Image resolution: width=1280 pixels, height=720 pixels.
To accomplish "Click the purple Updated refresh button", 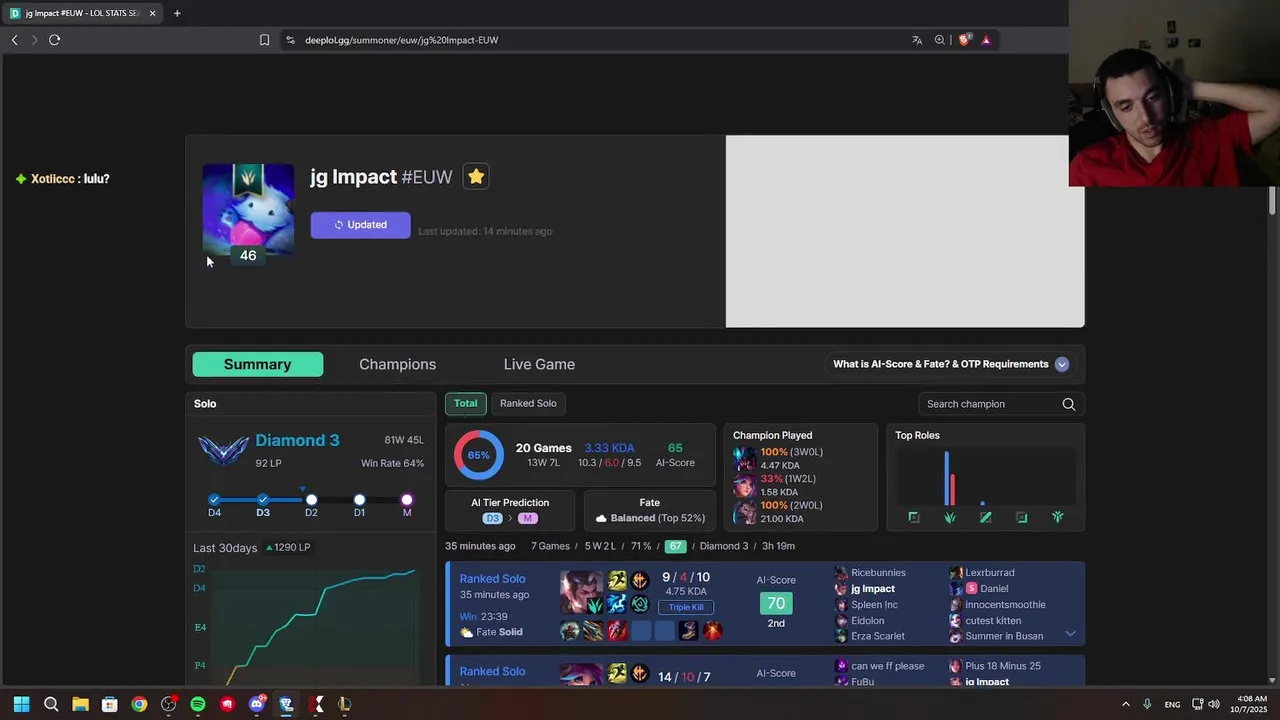I will [x=360, y=225].
